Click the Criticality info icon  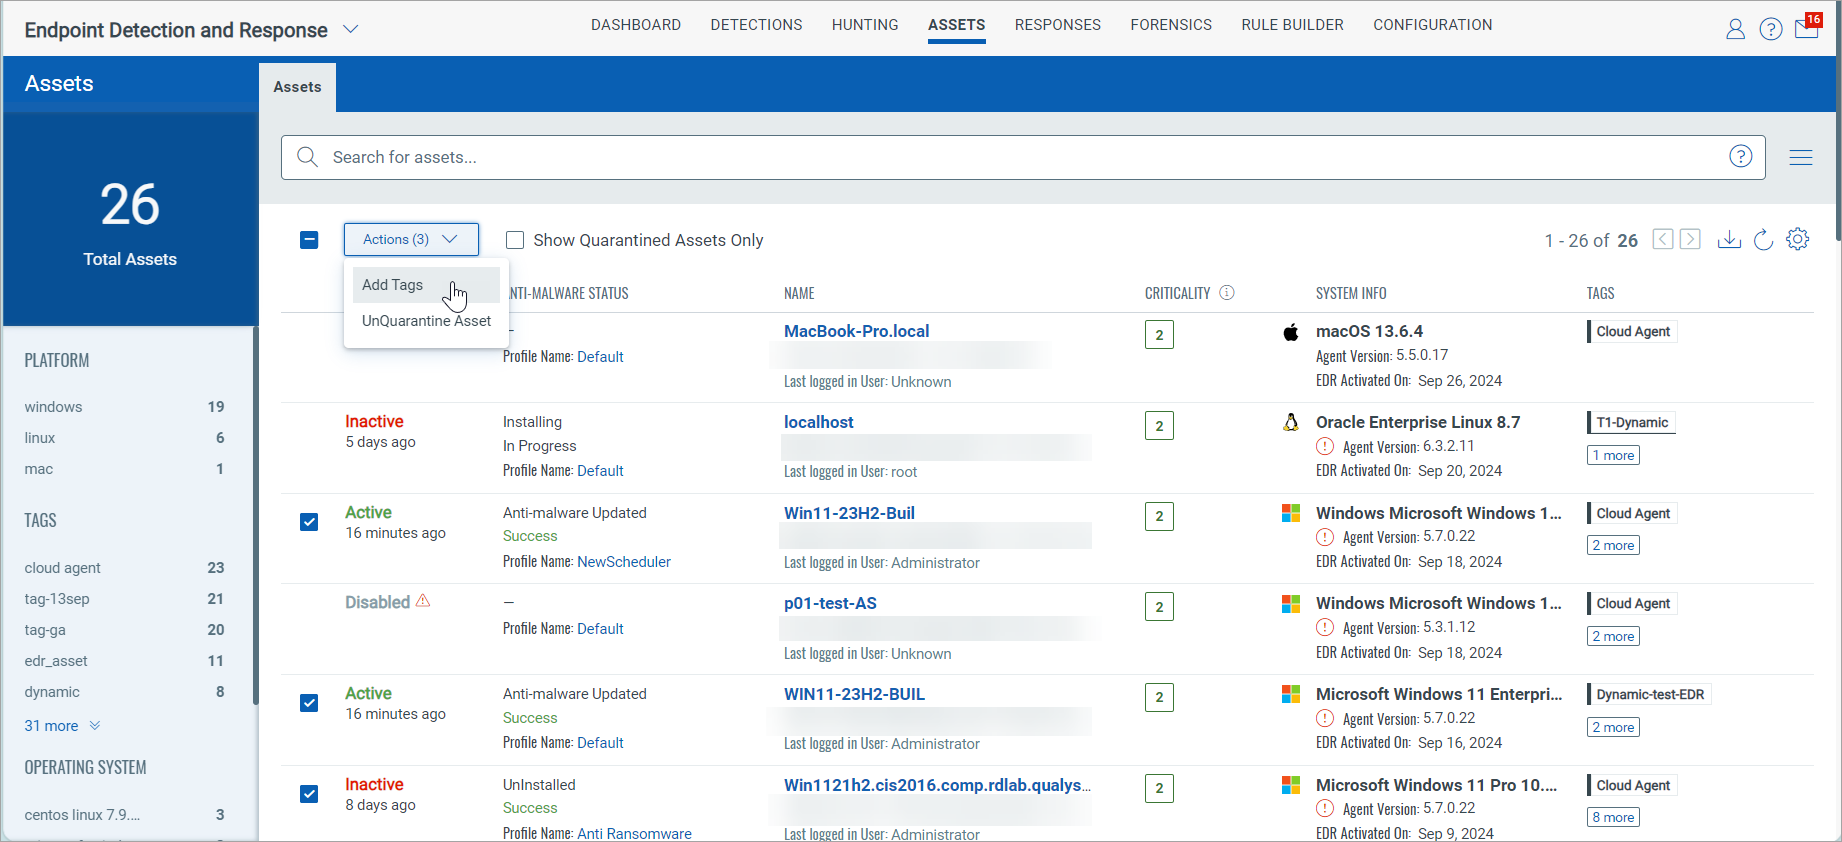pyautogui.click(x=1227, y=293)
